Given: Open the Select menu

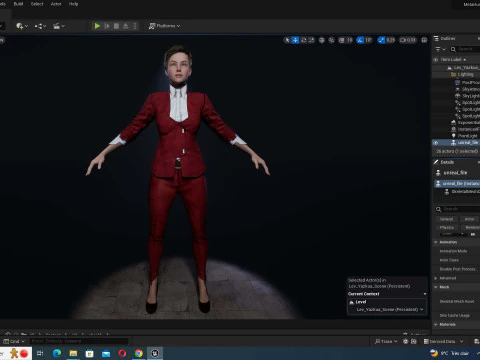Looking at the screenshot, I should coord(37,4).
